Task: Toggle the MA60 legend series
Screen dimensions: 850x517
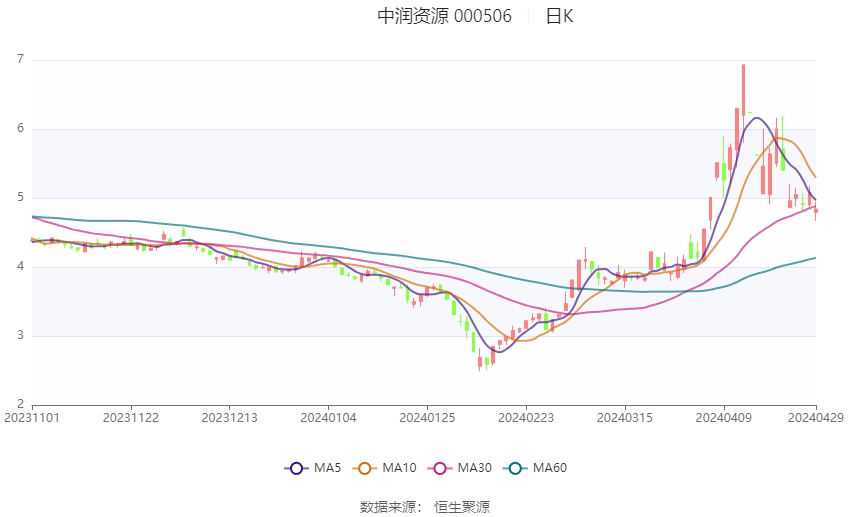Action: 535,468
